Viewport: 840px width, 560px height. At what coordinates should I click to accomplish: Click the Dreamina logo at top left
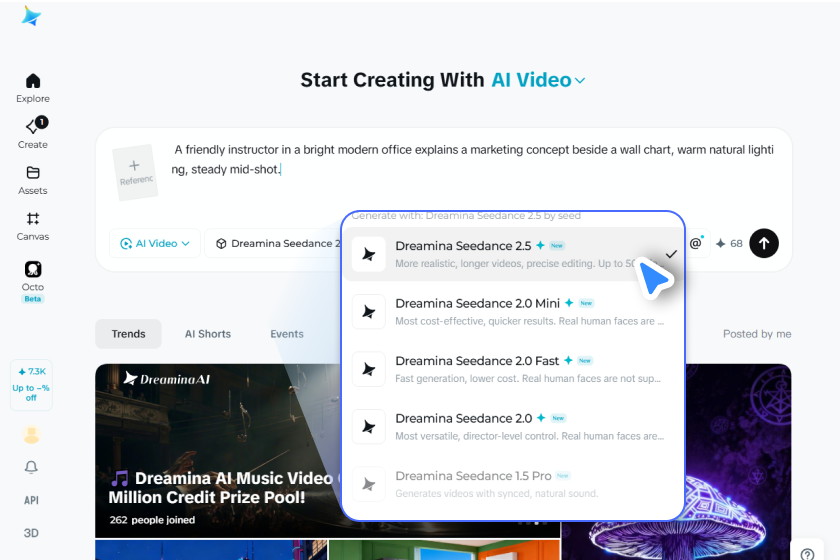31,16
